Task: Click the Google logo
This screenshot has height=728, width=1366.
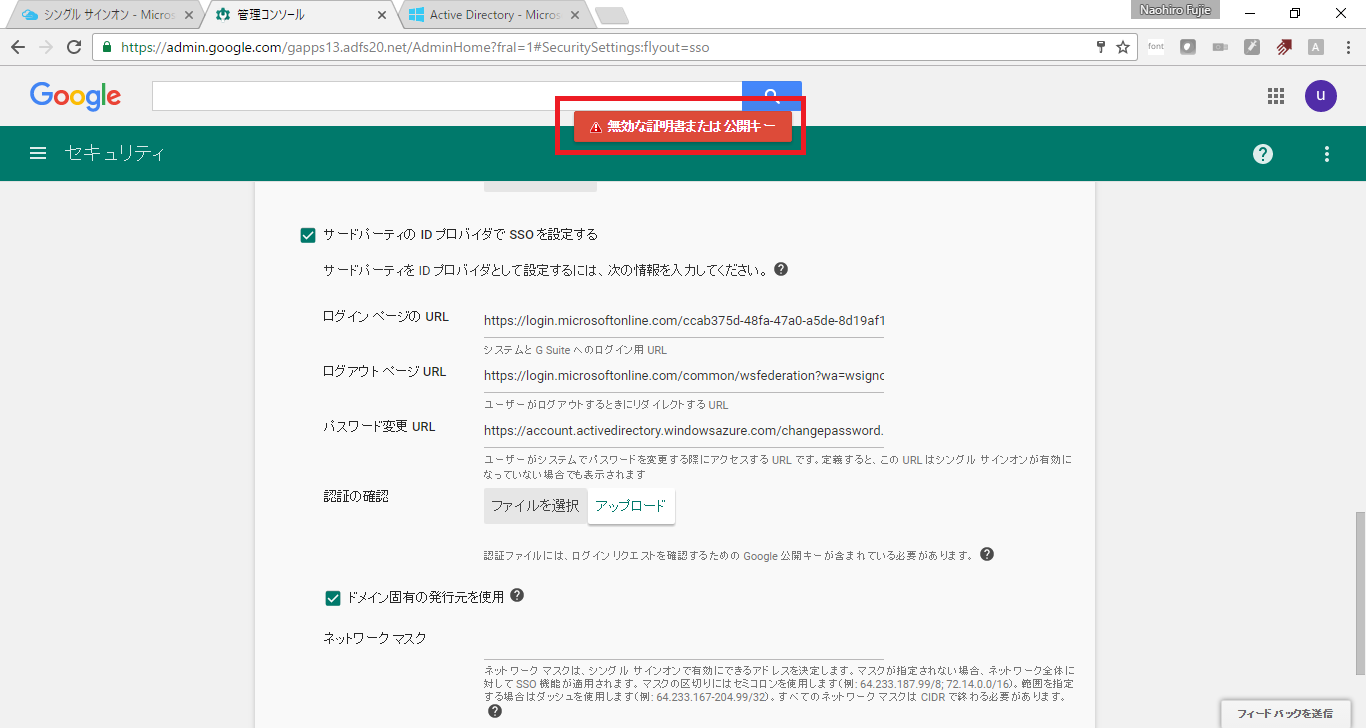Action: tap(75, 95)
